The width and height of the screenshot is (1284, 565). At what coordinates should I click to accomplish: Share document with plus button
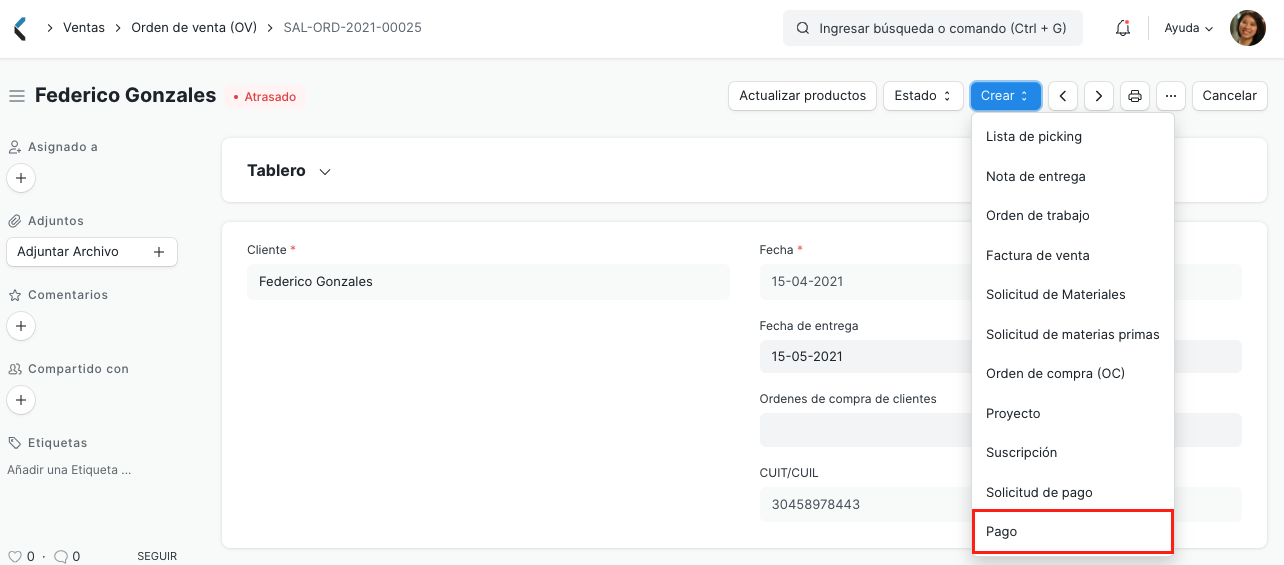[21, 400]
